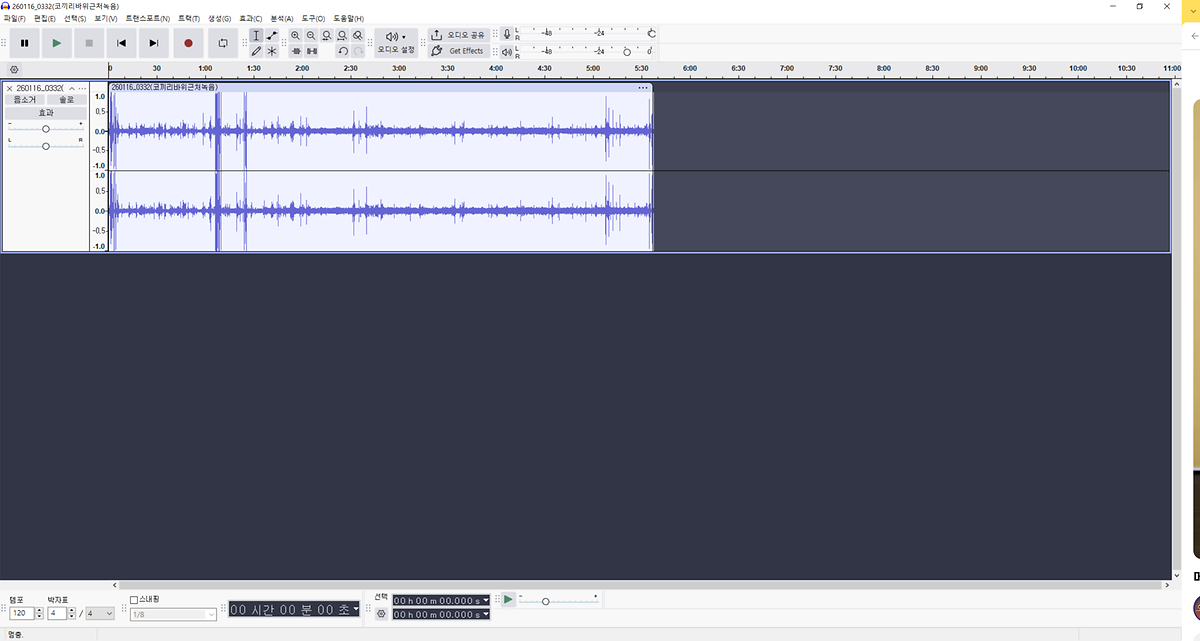Open the selection end time format dropdown
The height and width of the screenshot is (641, 1200).
(x=486, y=614)
